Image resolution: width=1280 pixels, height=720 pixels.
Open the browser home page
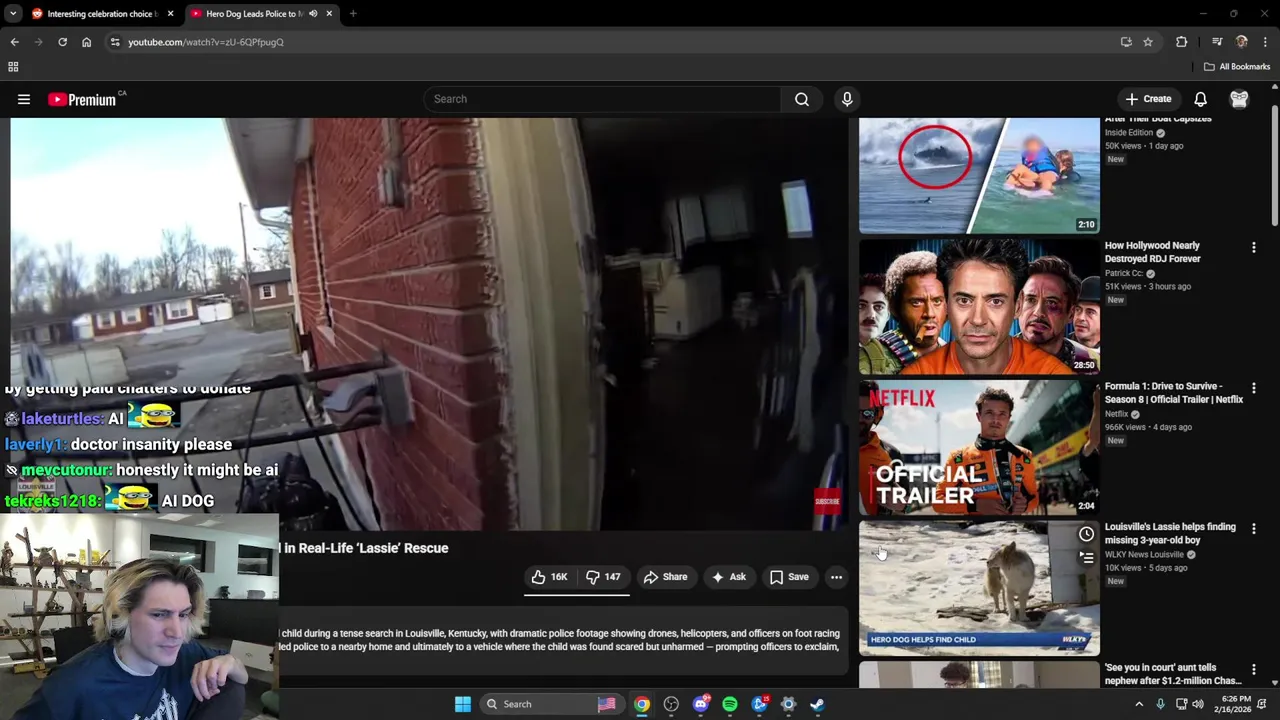pos(86,42)
